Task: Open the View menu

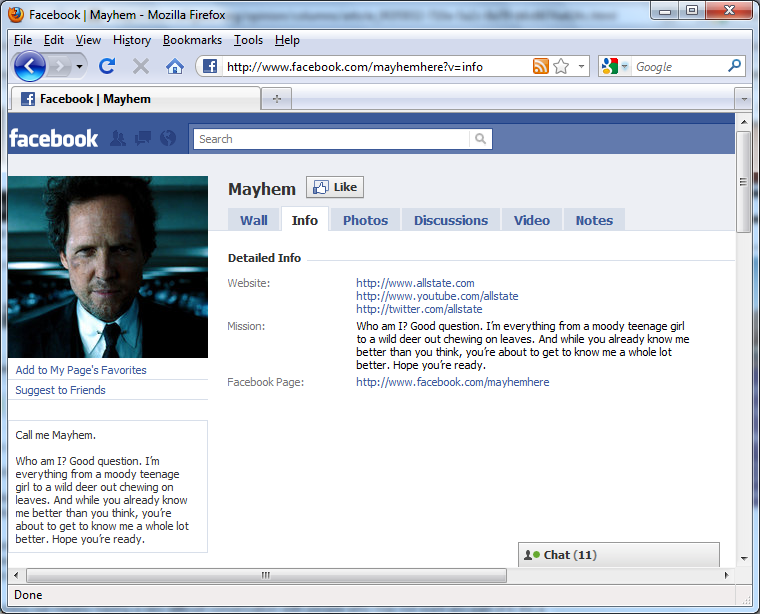Action: click(x=88, y=40)
